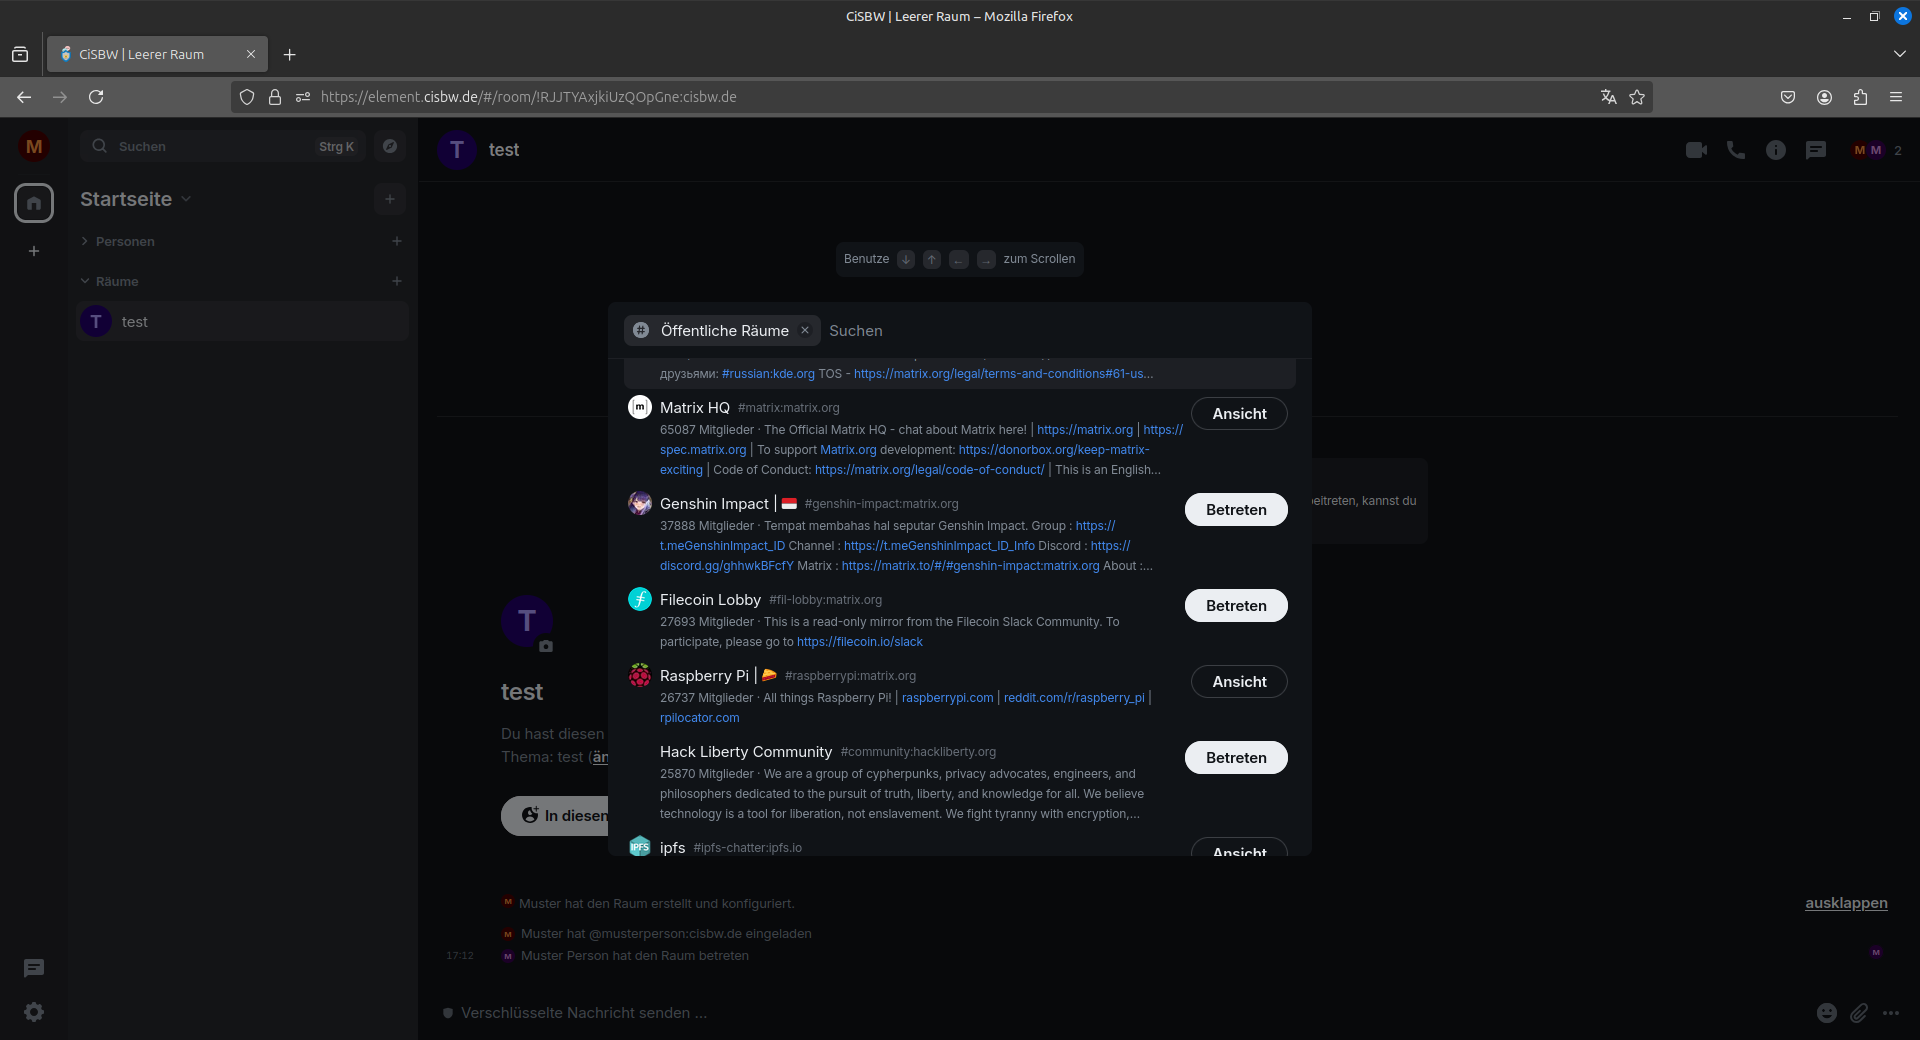Screen dimensions: 1920x1040
Task: View the Matrix HQ room
Action: (1239, 414)
